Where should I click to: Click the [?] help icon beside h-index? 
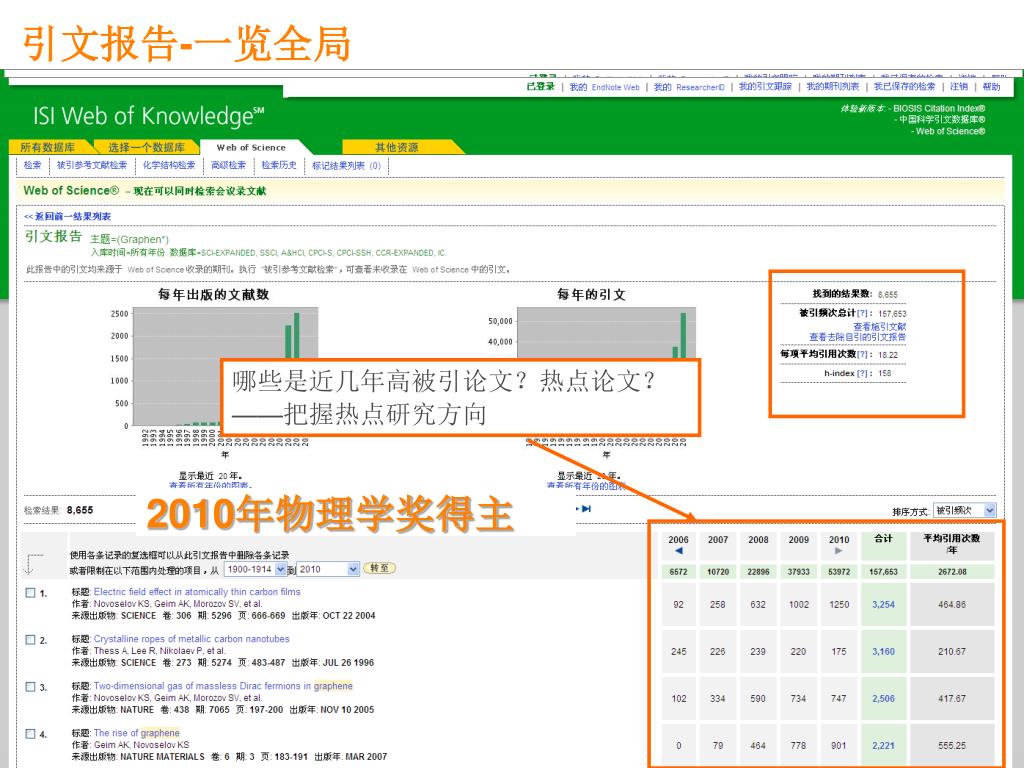point(862,374)
